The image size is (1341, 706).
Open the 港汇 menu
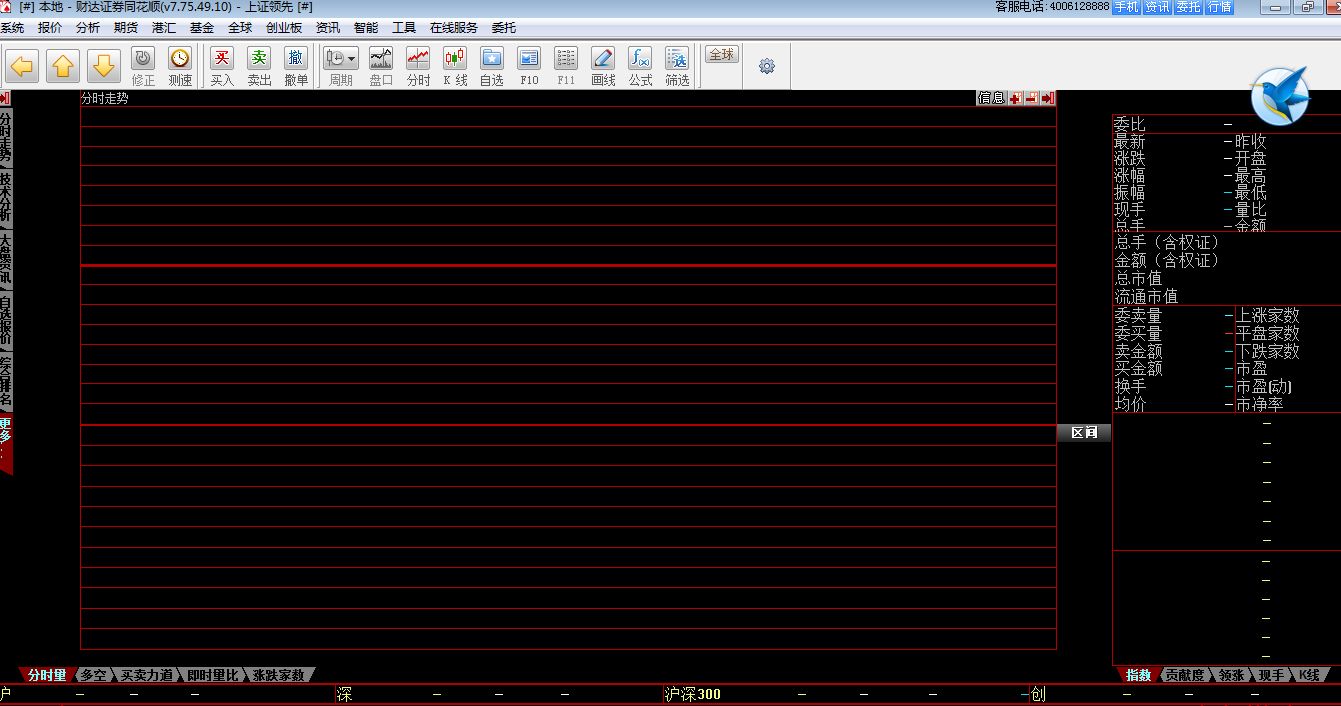coord(163,28)
